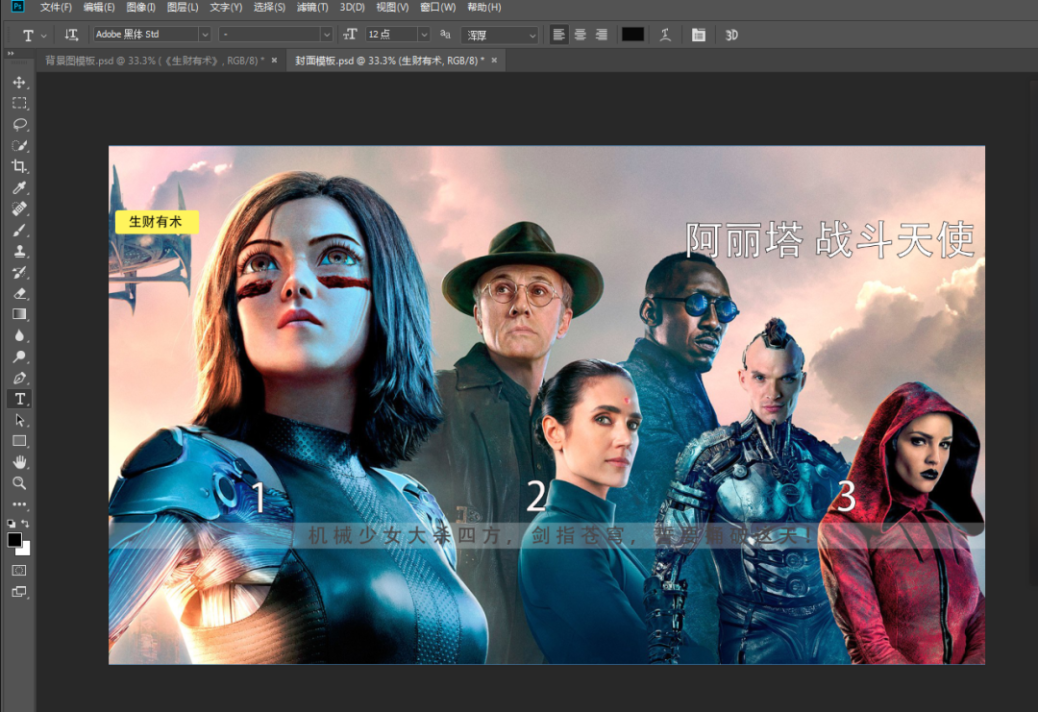Toggle Quick Mask mode
The width and height of the screenshot is (1038, 712).
point(19,570)
